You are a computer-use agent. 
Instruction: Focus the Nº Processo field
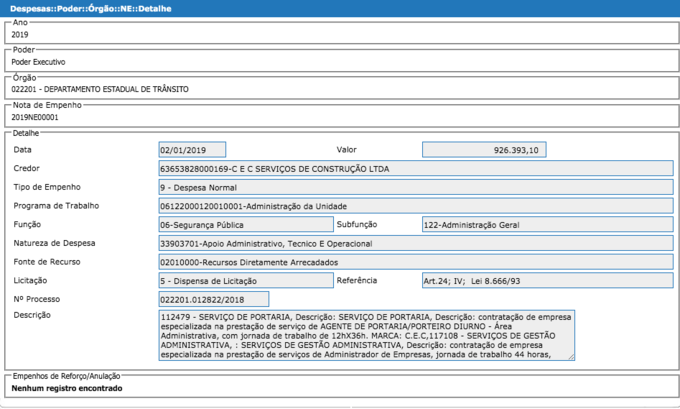pos(214,300)
